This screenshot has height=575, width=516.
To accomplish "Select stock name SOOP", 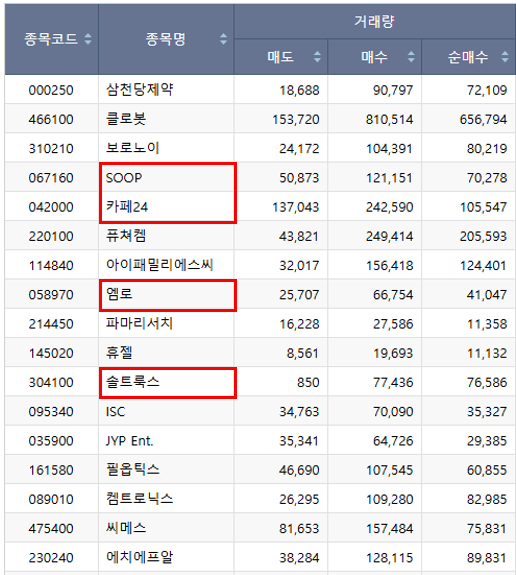I will pyautogui.click(x=124, y=178).
